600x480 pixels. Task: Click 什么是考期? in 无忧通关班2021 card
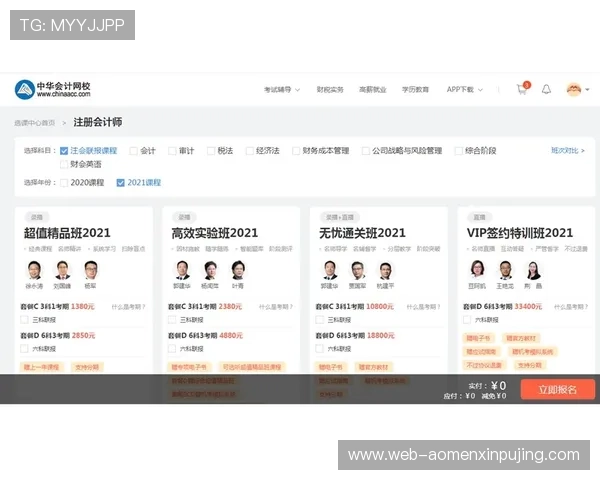[424, 307]
